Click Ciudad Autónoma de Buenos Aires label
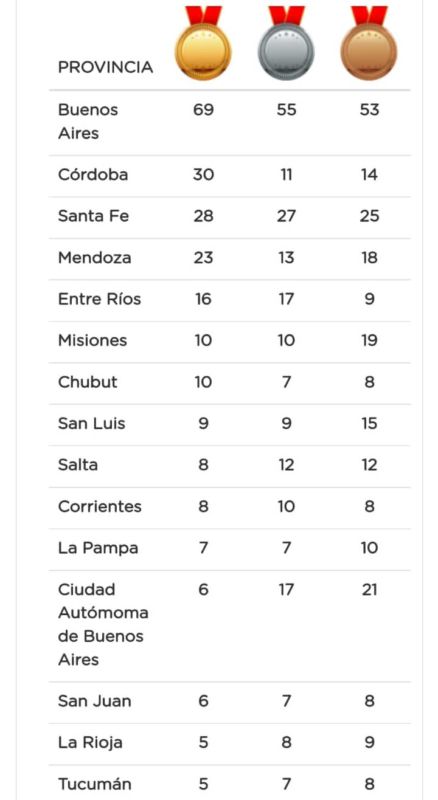The image size is (438, 800). tap(103, 625)
